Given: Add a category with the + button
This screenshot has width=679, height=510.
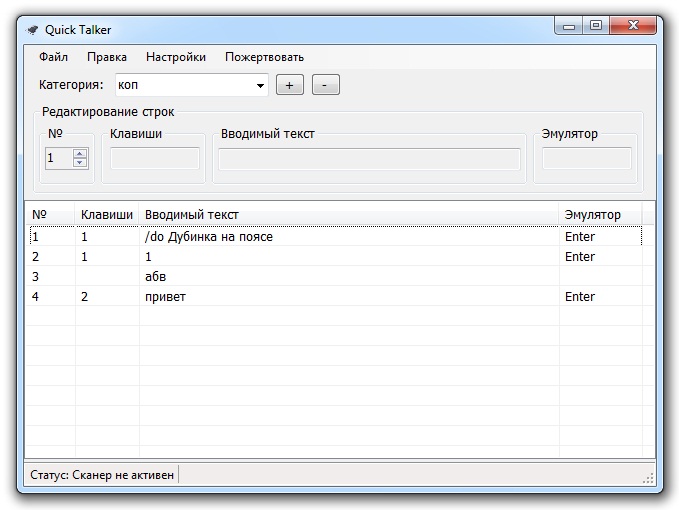Looking at the screenshot, I should (x=290, y=85).
